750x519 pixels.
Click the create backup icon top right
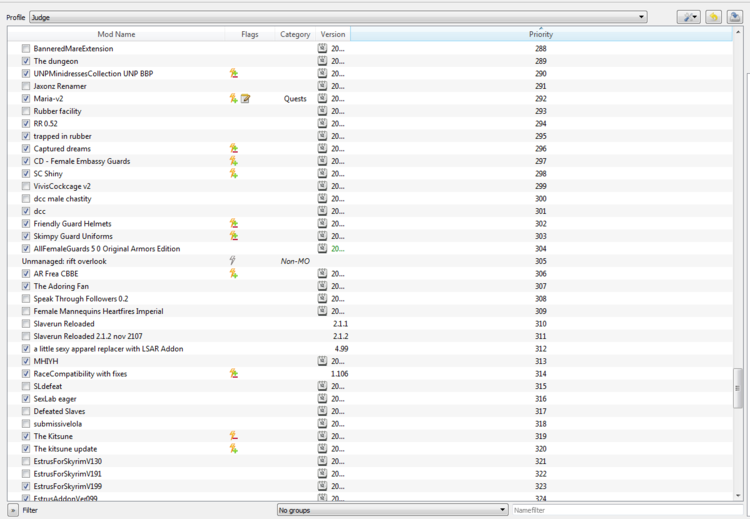(735, 17)
